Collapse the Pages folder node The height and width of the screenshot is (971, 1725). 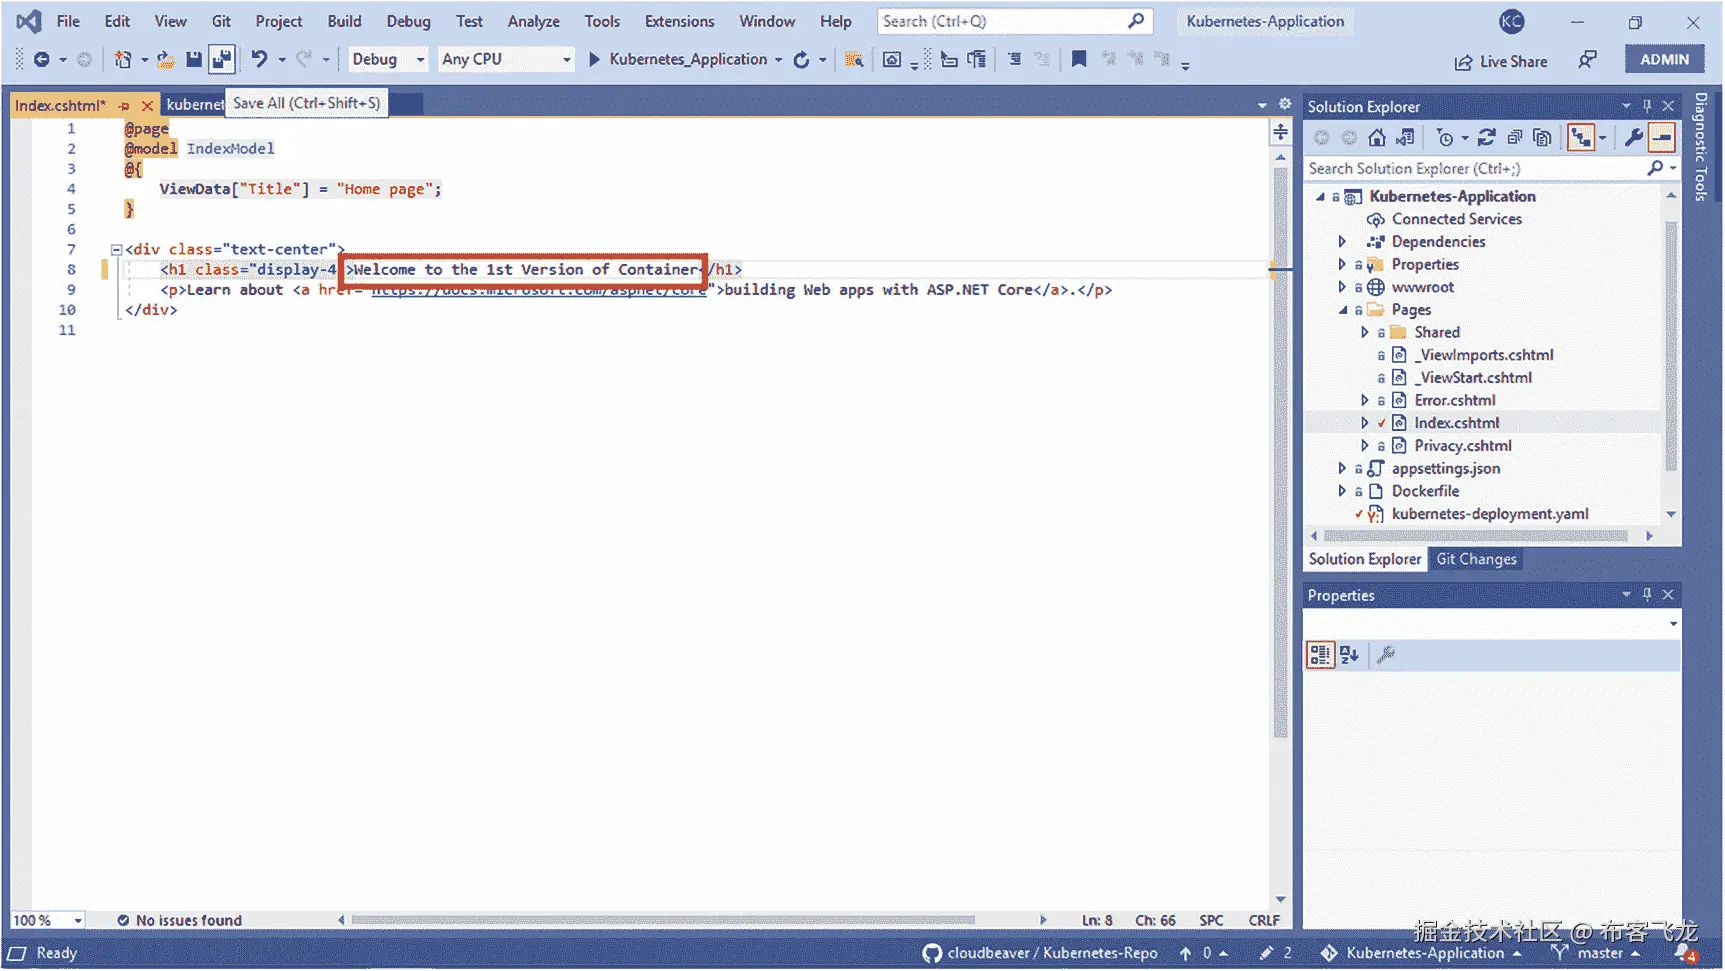click(1343, 311)
